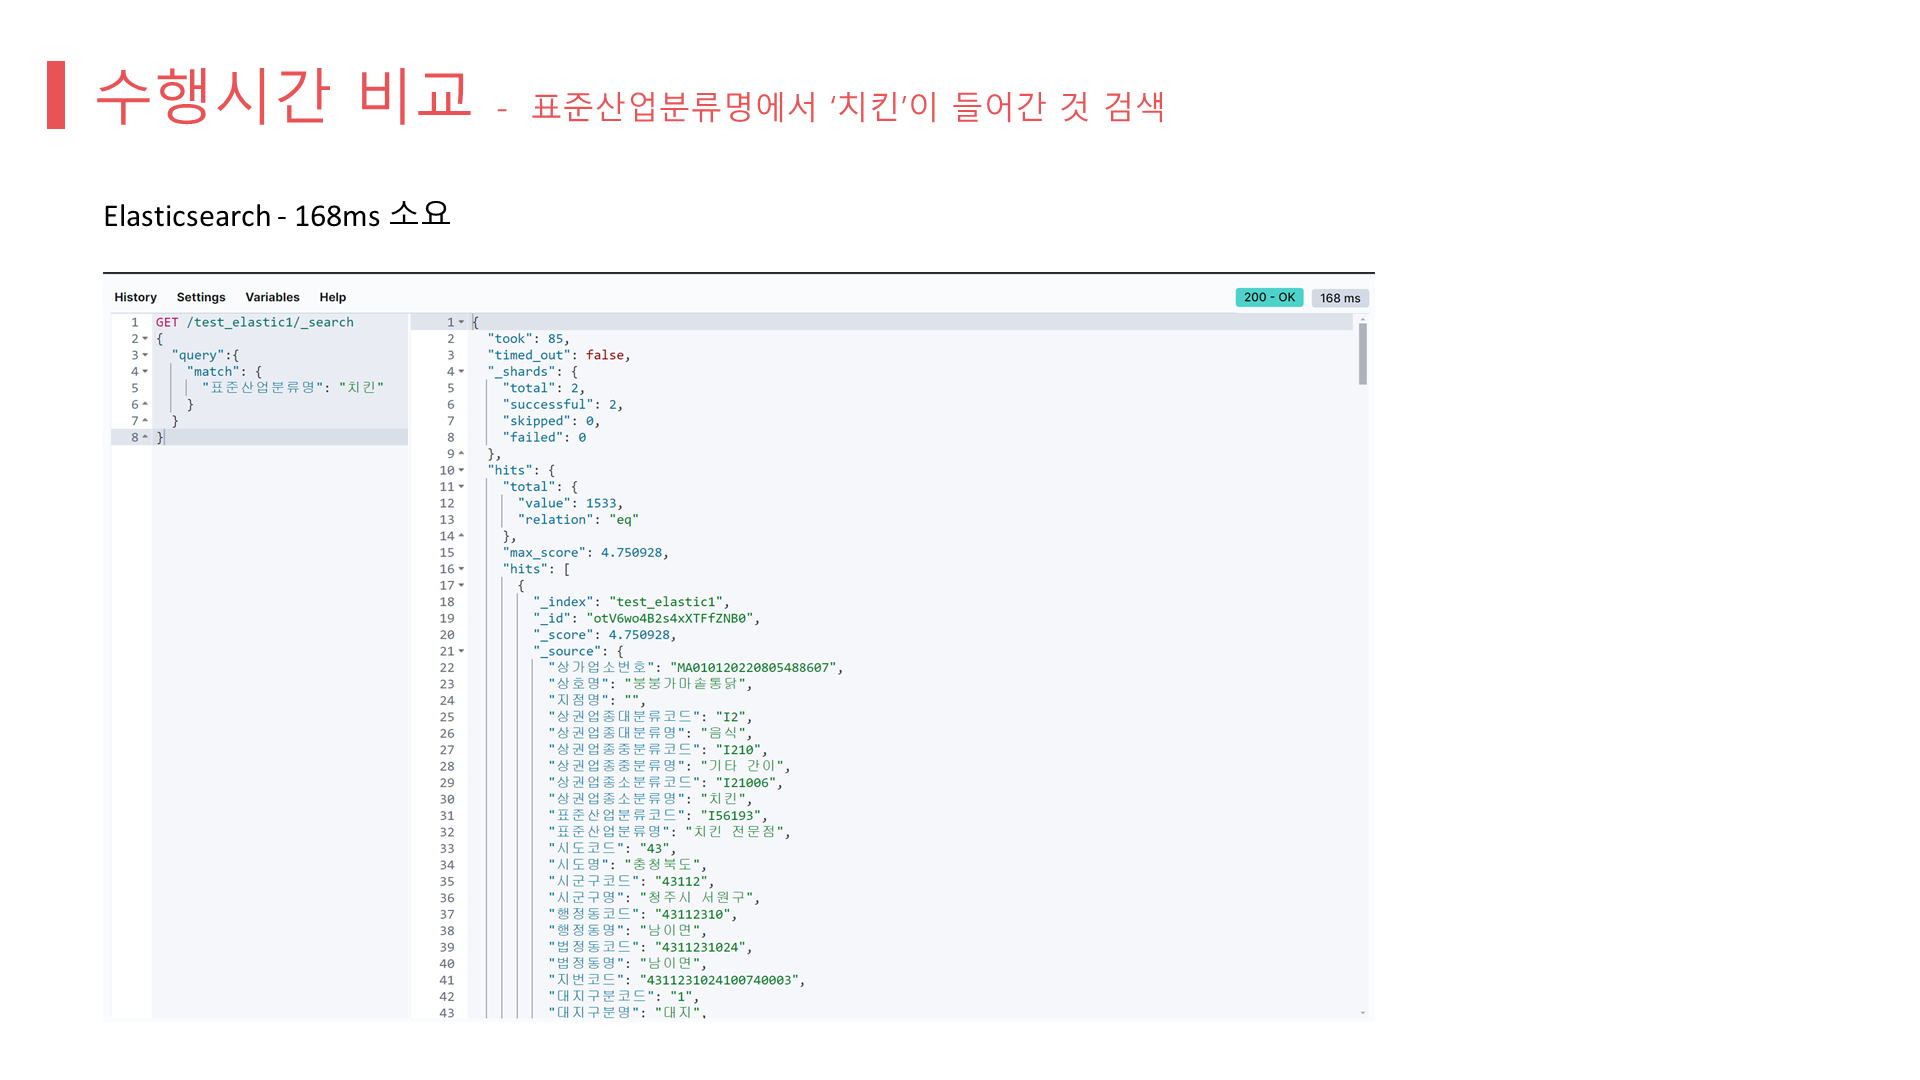The image size is (1920, 1080).
Task: Click the 200 - OK status badge
Action: 1269,297
